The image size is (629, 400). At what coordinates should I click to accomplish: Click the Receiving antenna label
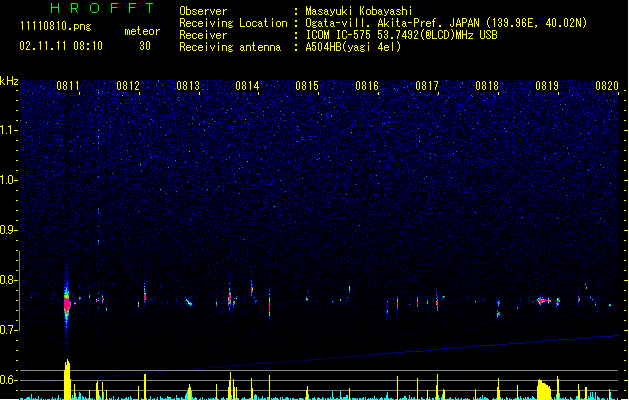[x=230, y=47]
